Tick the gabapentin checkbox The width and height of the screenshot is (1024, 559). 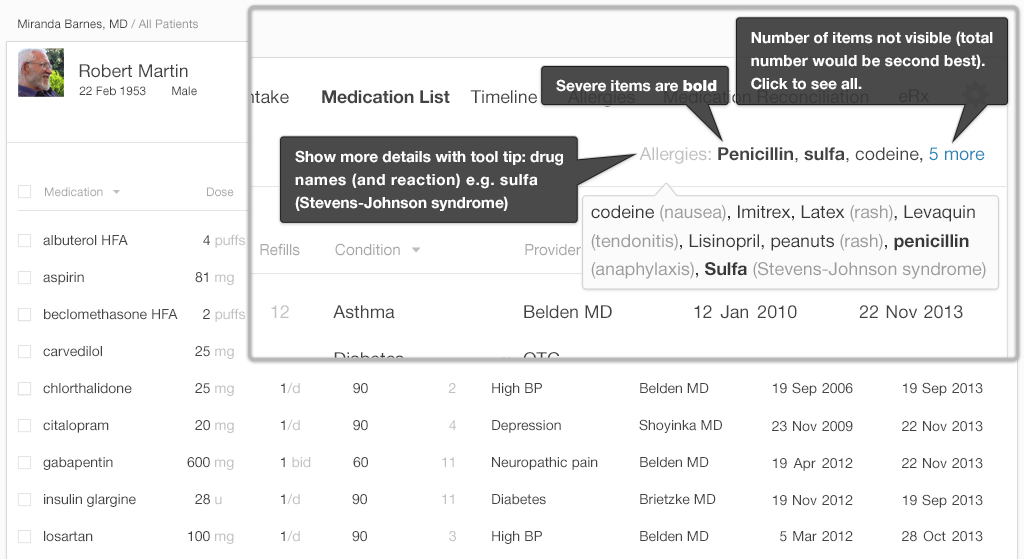(25, 463)
